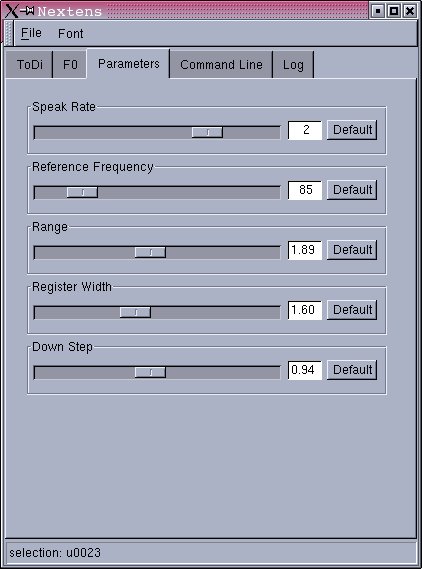
Task: Reset Speak Rate with its Default button
Action: (x=352, y=130)
